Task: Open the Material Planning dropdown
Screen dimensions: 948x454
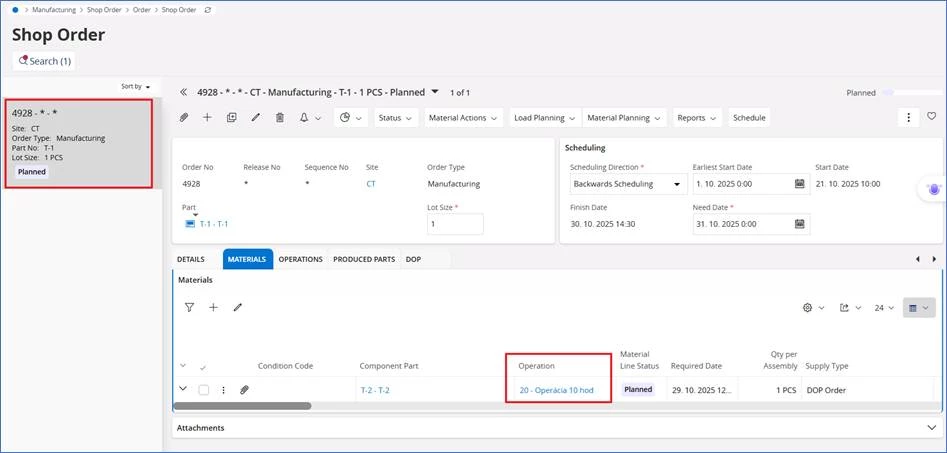Action: click(x=625, y=118)
